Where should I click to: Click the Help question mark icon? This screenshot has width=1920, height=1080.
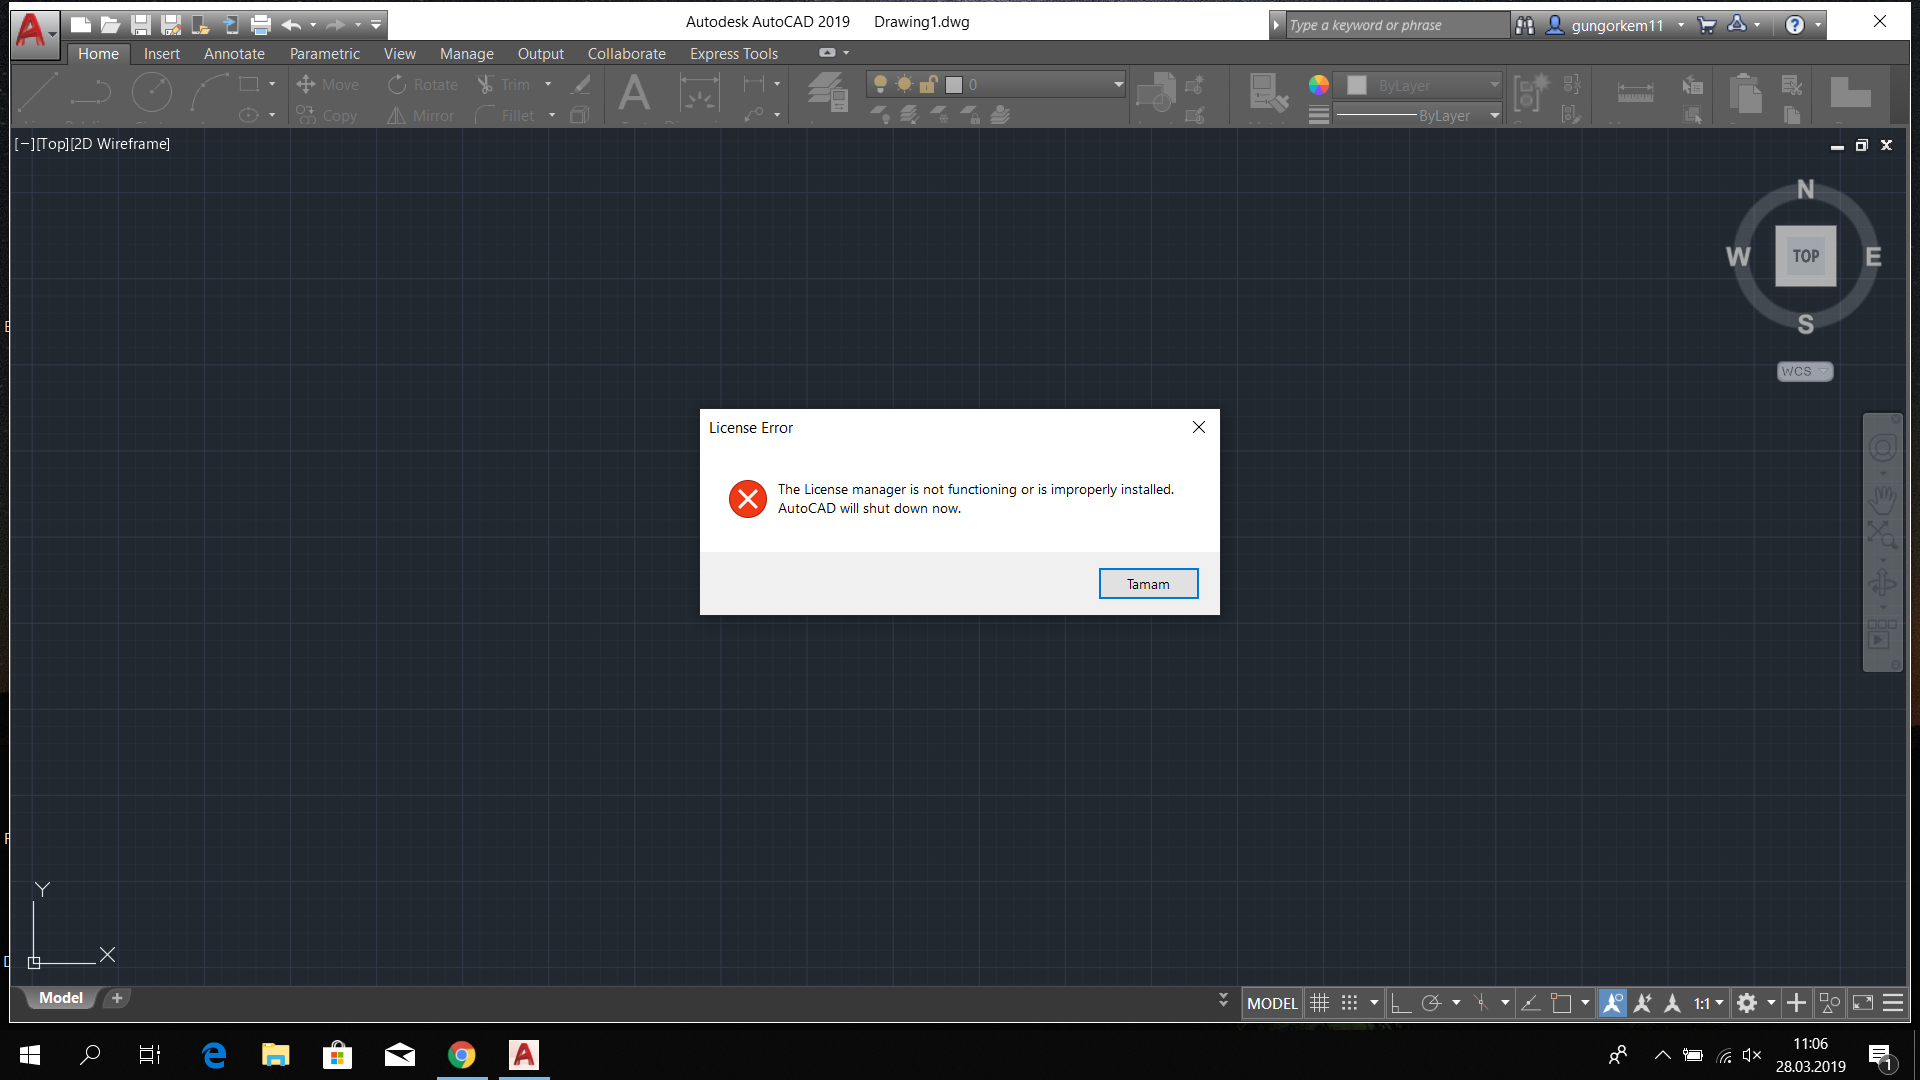tap(1795, 25)
